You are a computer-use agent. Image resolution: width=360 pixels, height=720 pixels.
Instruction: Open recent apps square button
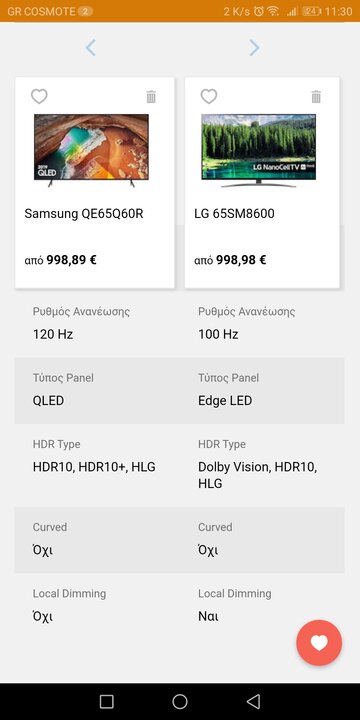point(107,701)
